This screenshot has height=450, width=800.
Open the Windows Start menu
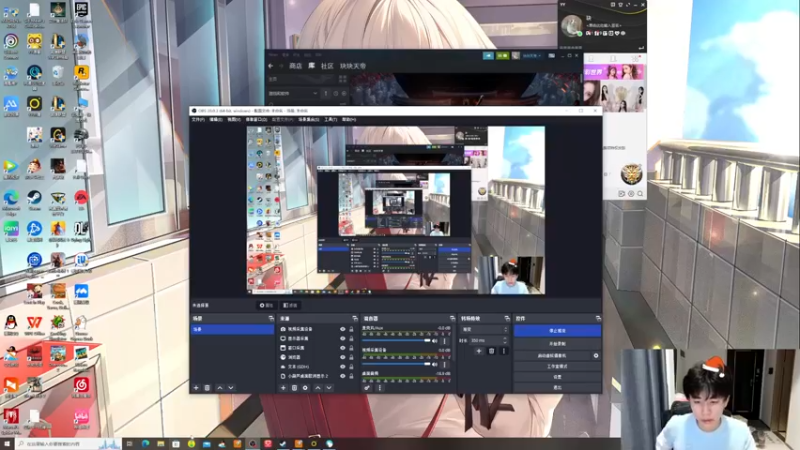click(7, 444)
